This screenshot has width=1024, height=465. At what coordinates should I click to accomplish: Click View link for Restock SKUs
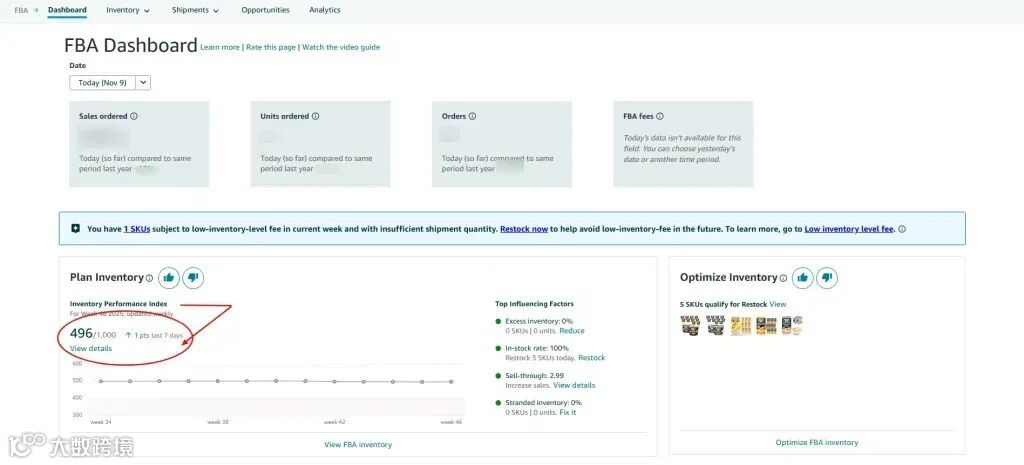[778, 304]
